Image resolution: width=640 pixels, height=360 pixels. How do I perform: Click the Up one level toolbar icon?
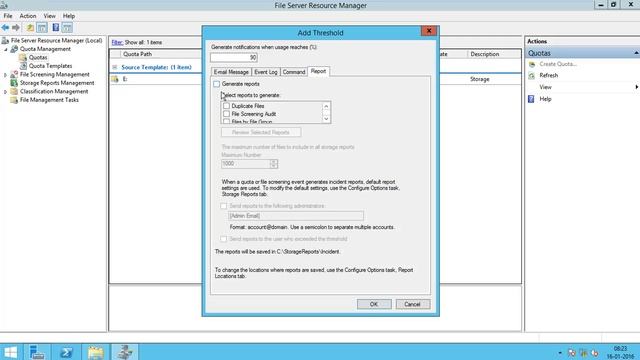pos(30,27)
